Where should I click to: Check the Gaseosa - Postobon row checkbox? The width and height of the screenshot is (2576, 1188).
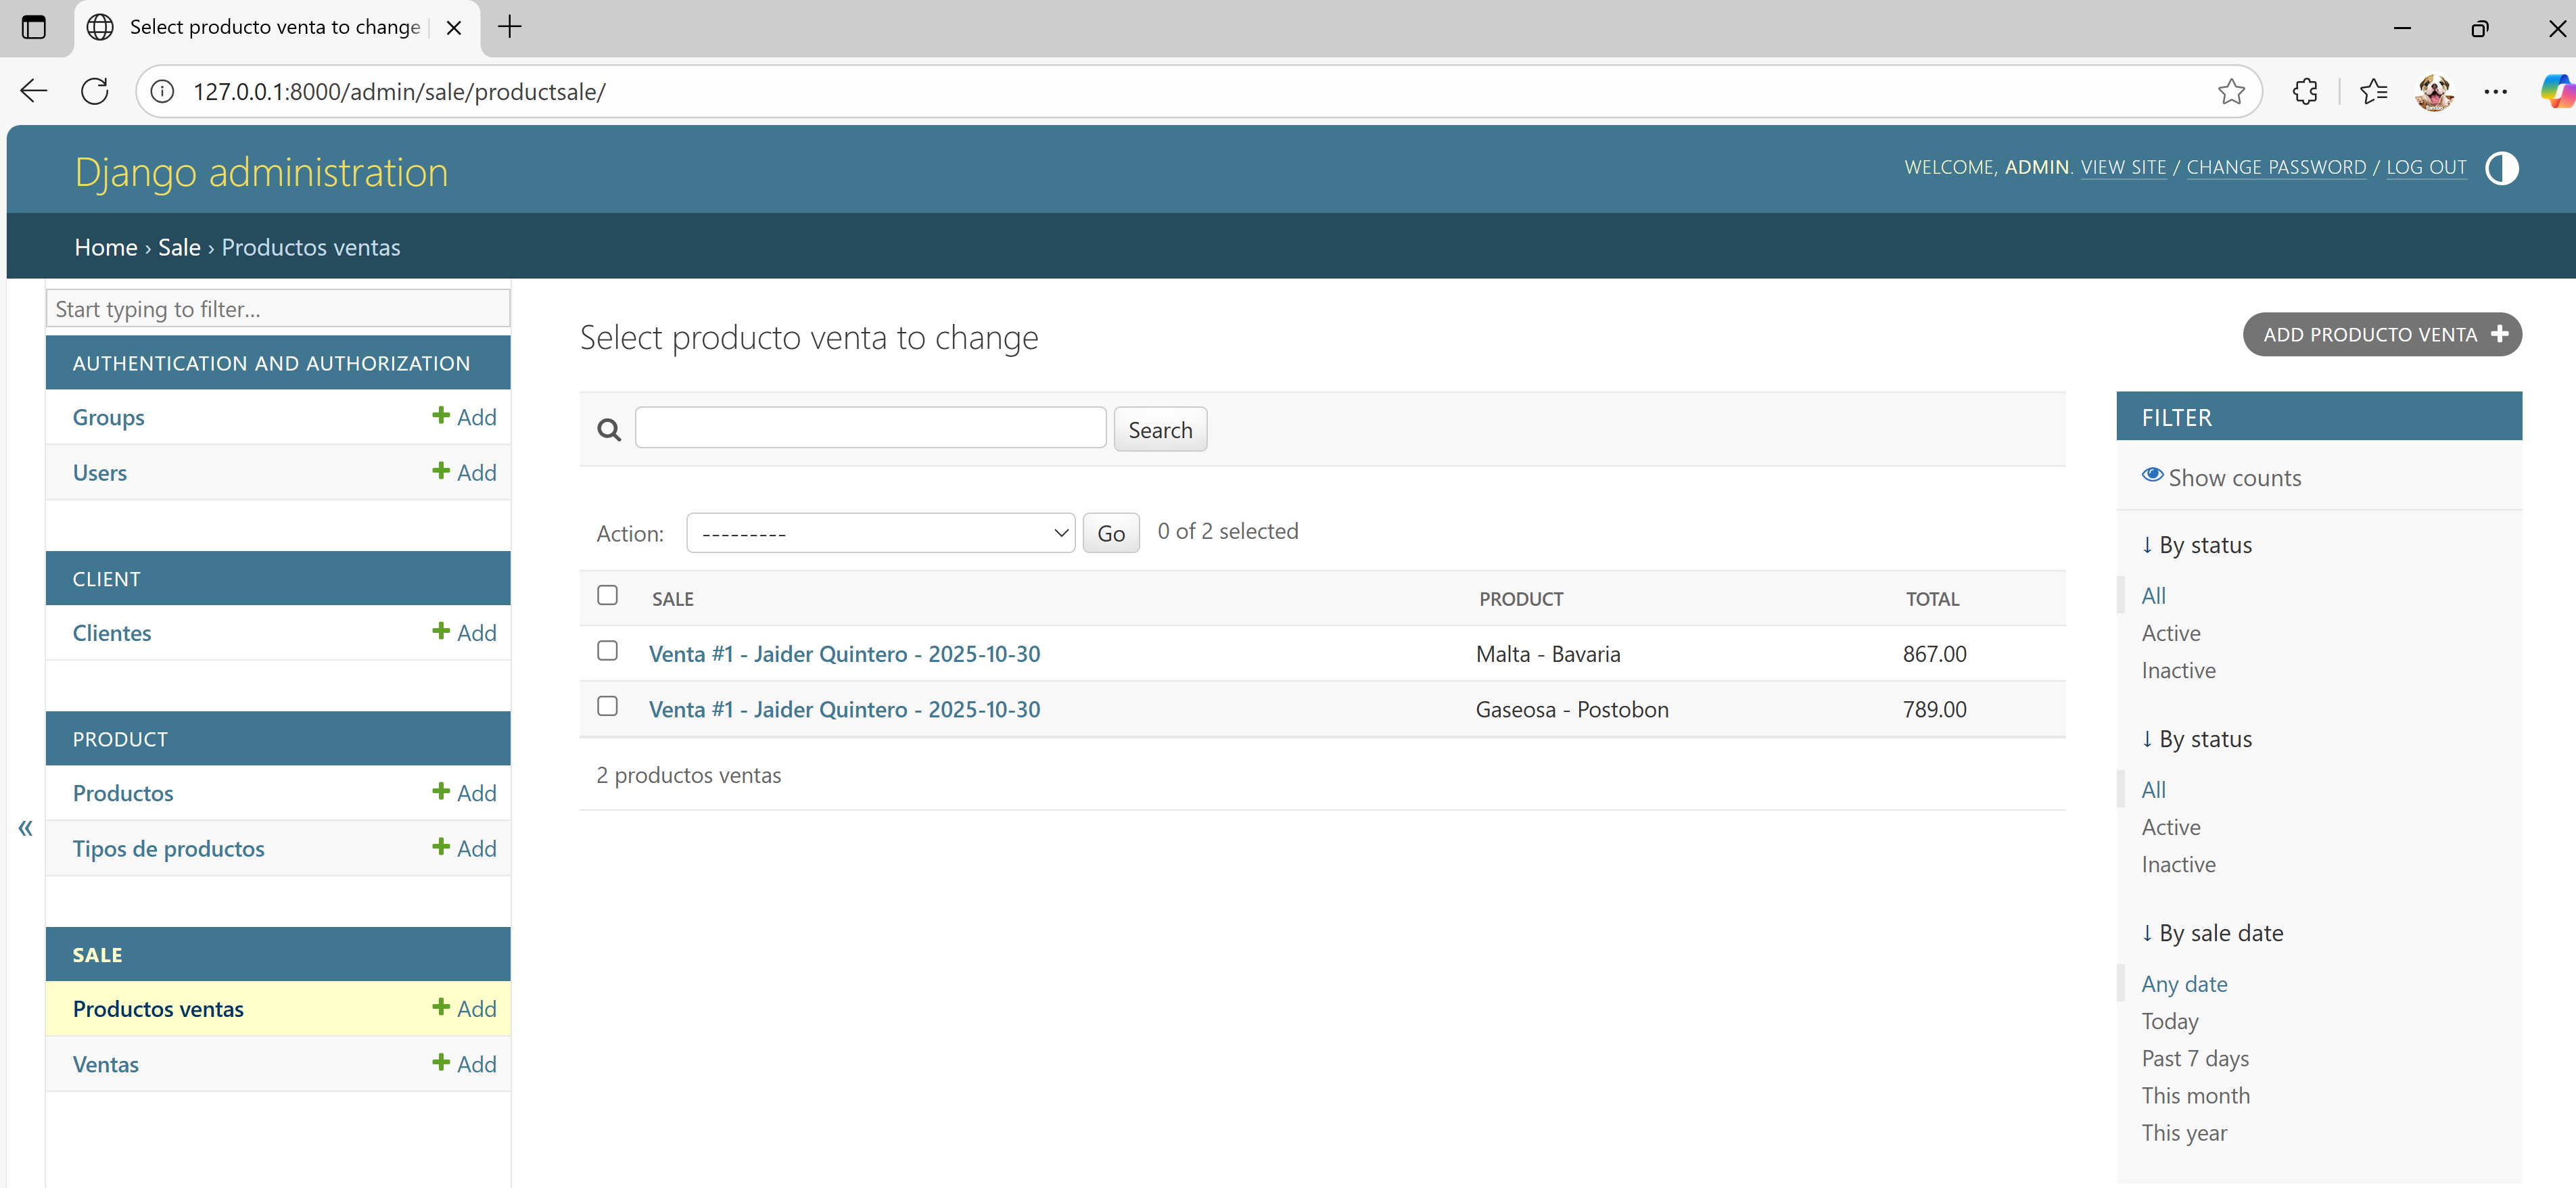[x=607, y=706]
